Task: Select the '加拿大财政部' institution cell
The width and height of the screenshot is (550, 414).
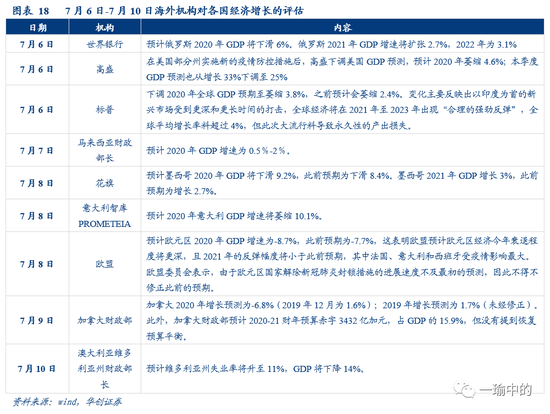Action: pos(105,320)
